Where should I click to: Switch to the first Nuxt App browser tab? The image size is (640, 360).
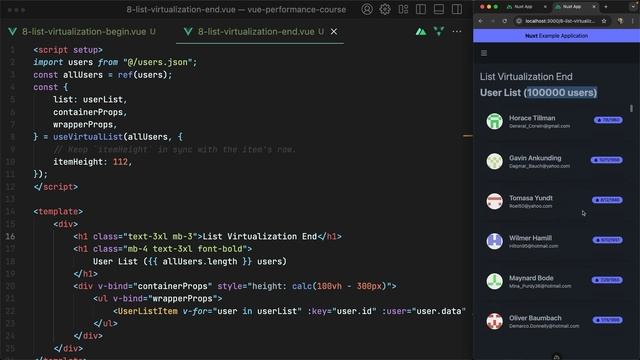pyautogui.click(x=523, y=7)
